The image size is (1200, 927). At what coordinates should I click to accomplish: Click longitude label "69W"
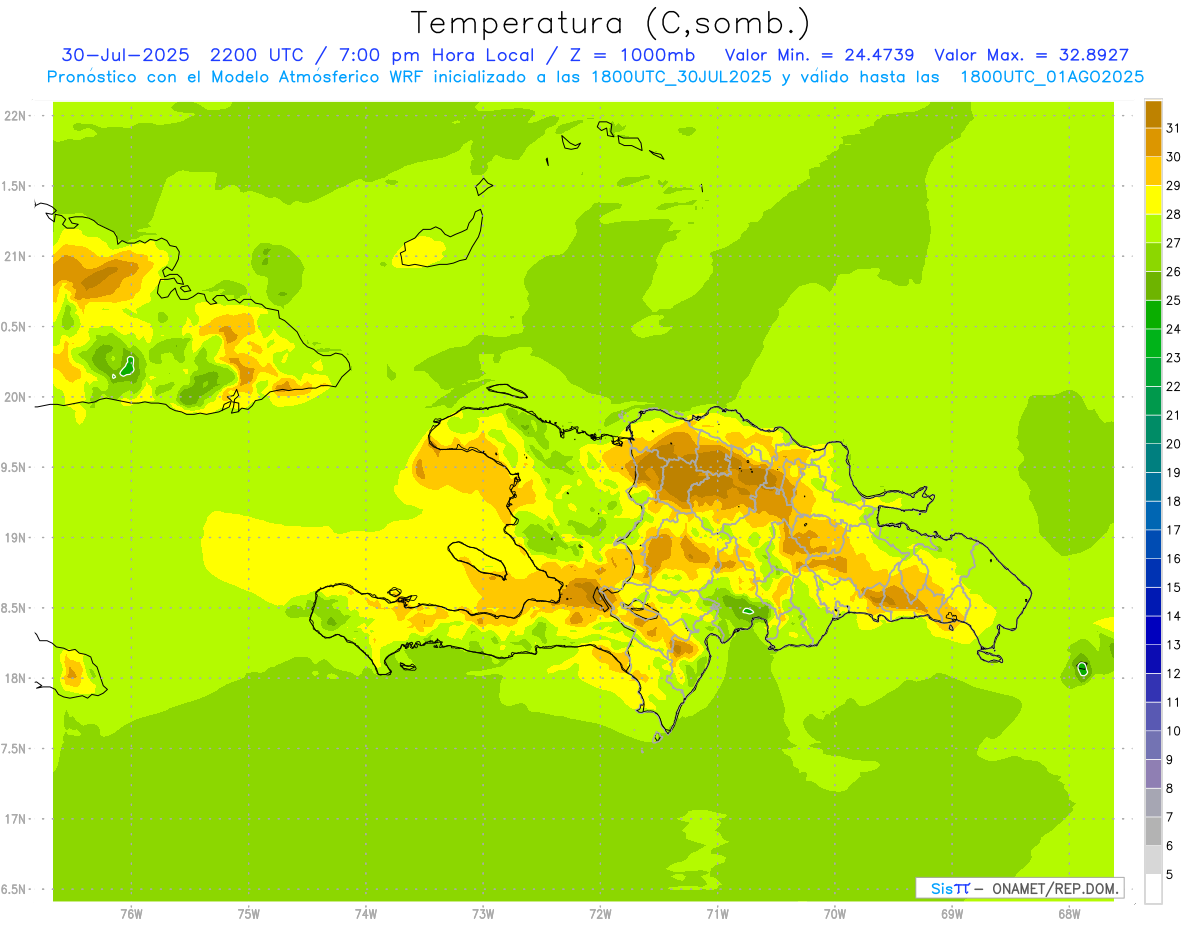[x=952, y=913]
